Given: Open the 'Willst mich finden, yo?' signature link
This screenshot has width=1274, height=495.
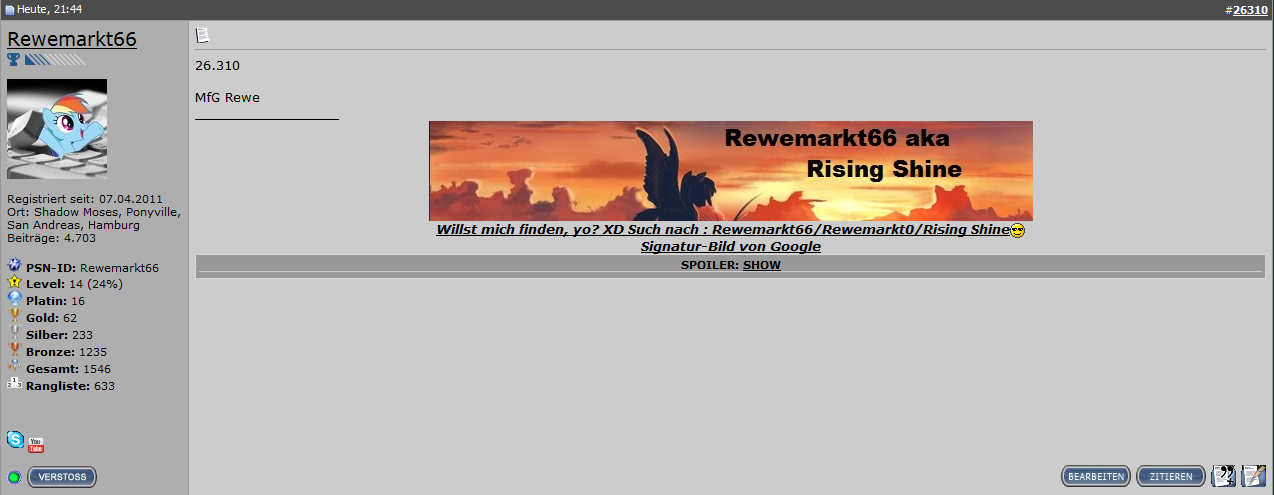Looking at the screenshot, I should pos(723,230).
